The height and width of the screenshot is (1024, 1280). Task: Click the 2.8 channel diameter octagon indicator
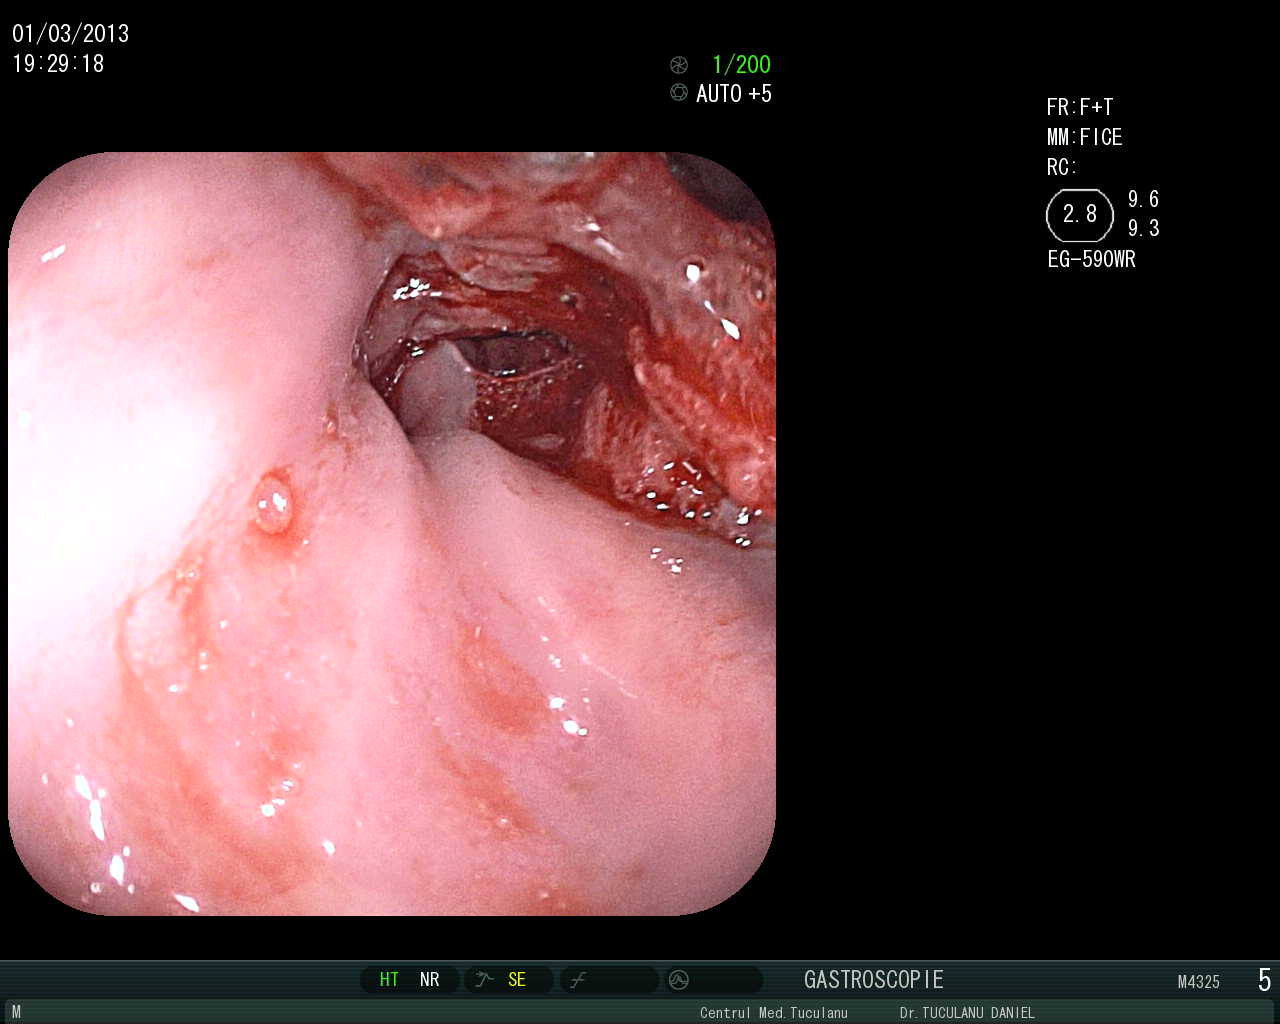(1080, 215)
